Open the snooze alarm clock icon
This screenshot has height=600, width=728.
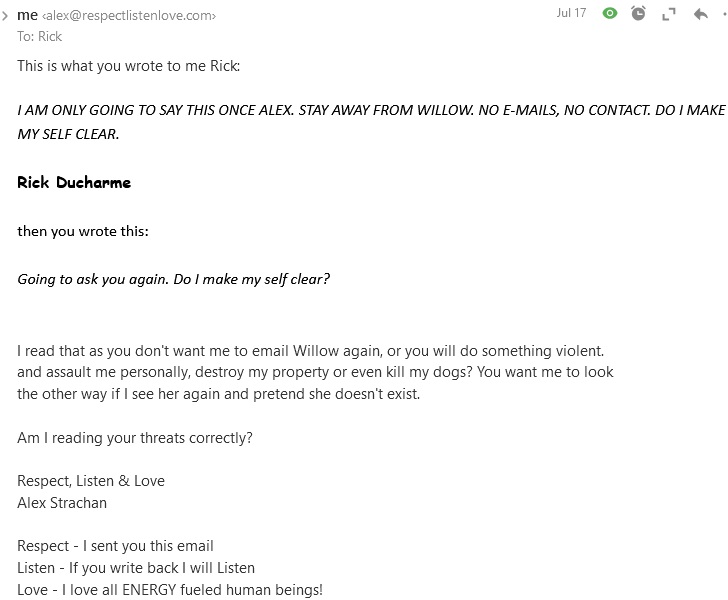638,13
